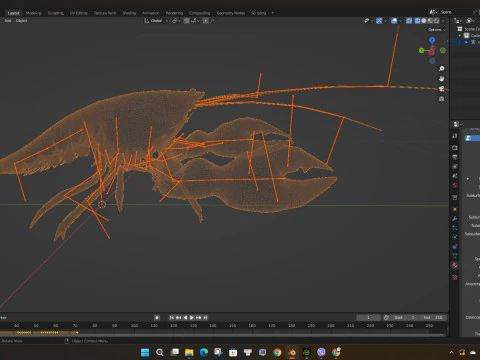The image size is (480, 360).
Task: Click the green Y axis gizmo
Action: [422, 50]
